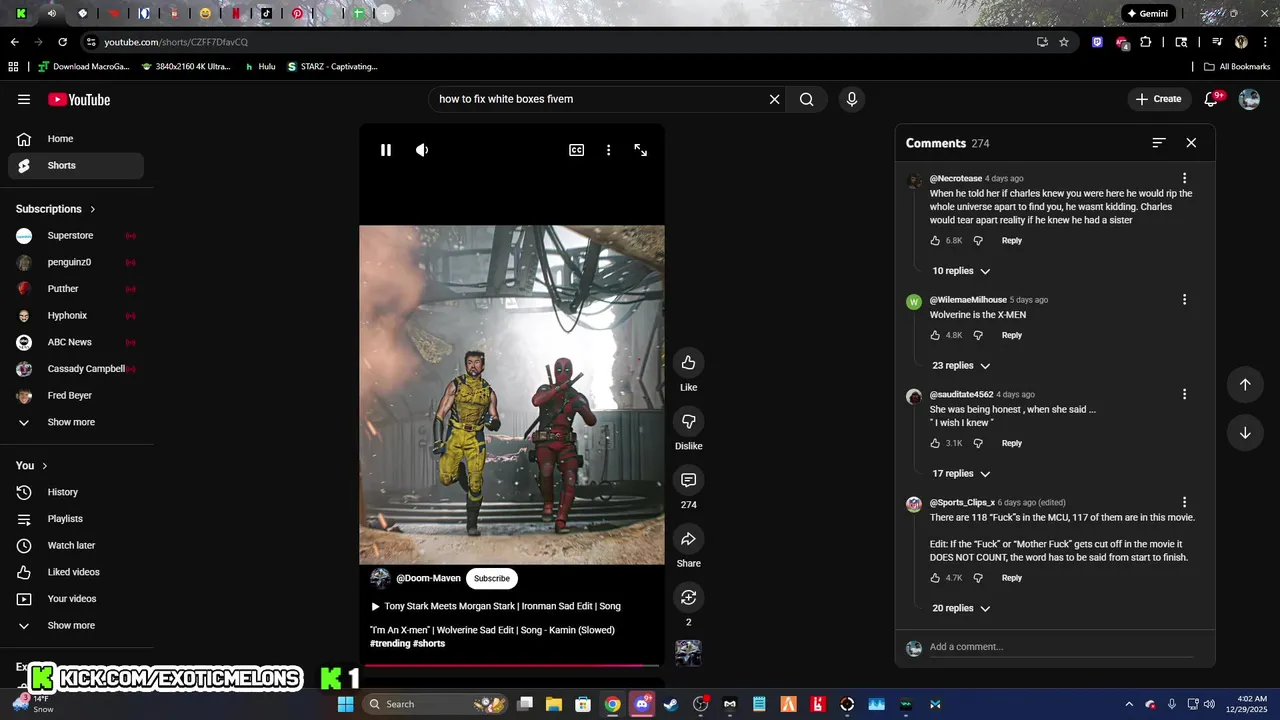1280x720 pixels.
Task: Enter fullscreen on the Shorts player
Action: click(641, 150)
